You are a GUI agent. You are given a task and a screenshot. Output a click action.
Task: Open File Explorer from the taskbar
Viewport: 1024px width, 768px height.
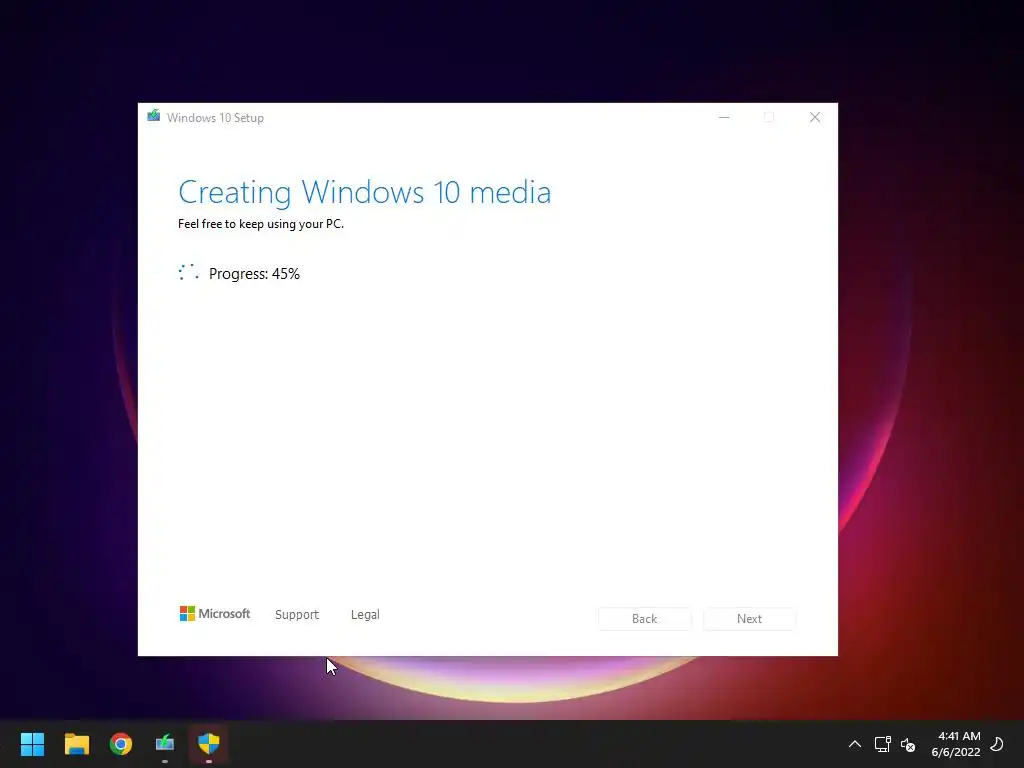point(76,744)
